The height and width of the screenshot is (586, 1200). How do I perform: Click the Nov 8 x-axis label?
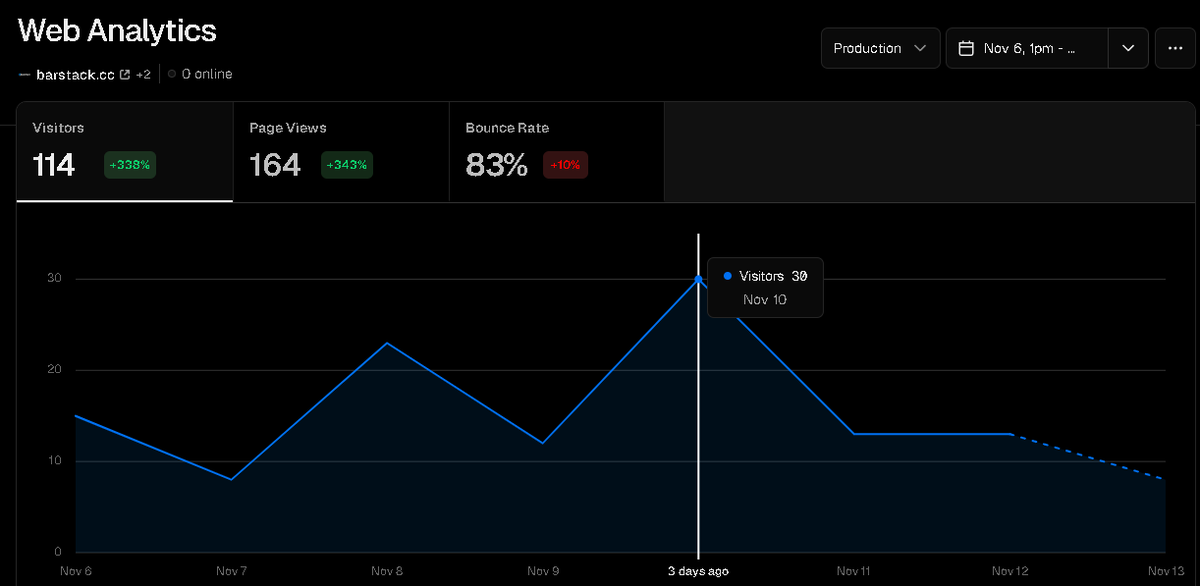point(387,571)
